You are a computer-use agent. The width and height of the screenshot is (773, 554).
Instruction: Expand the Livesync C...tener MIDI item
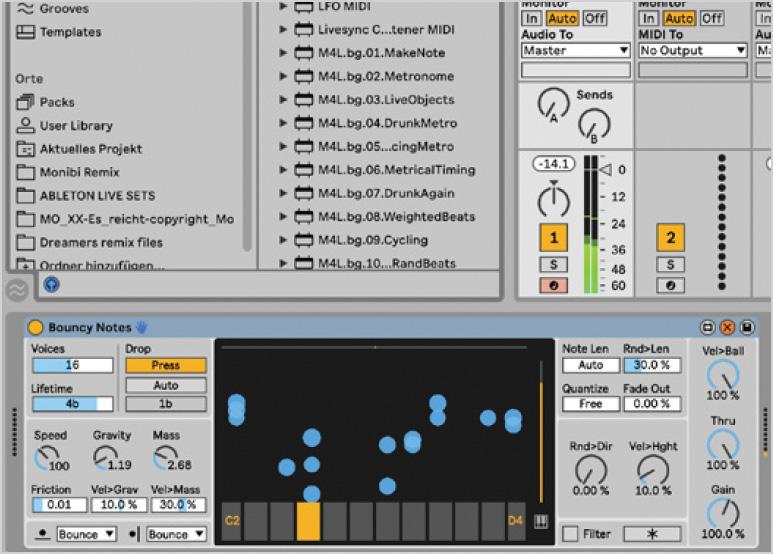click(283, 30)
